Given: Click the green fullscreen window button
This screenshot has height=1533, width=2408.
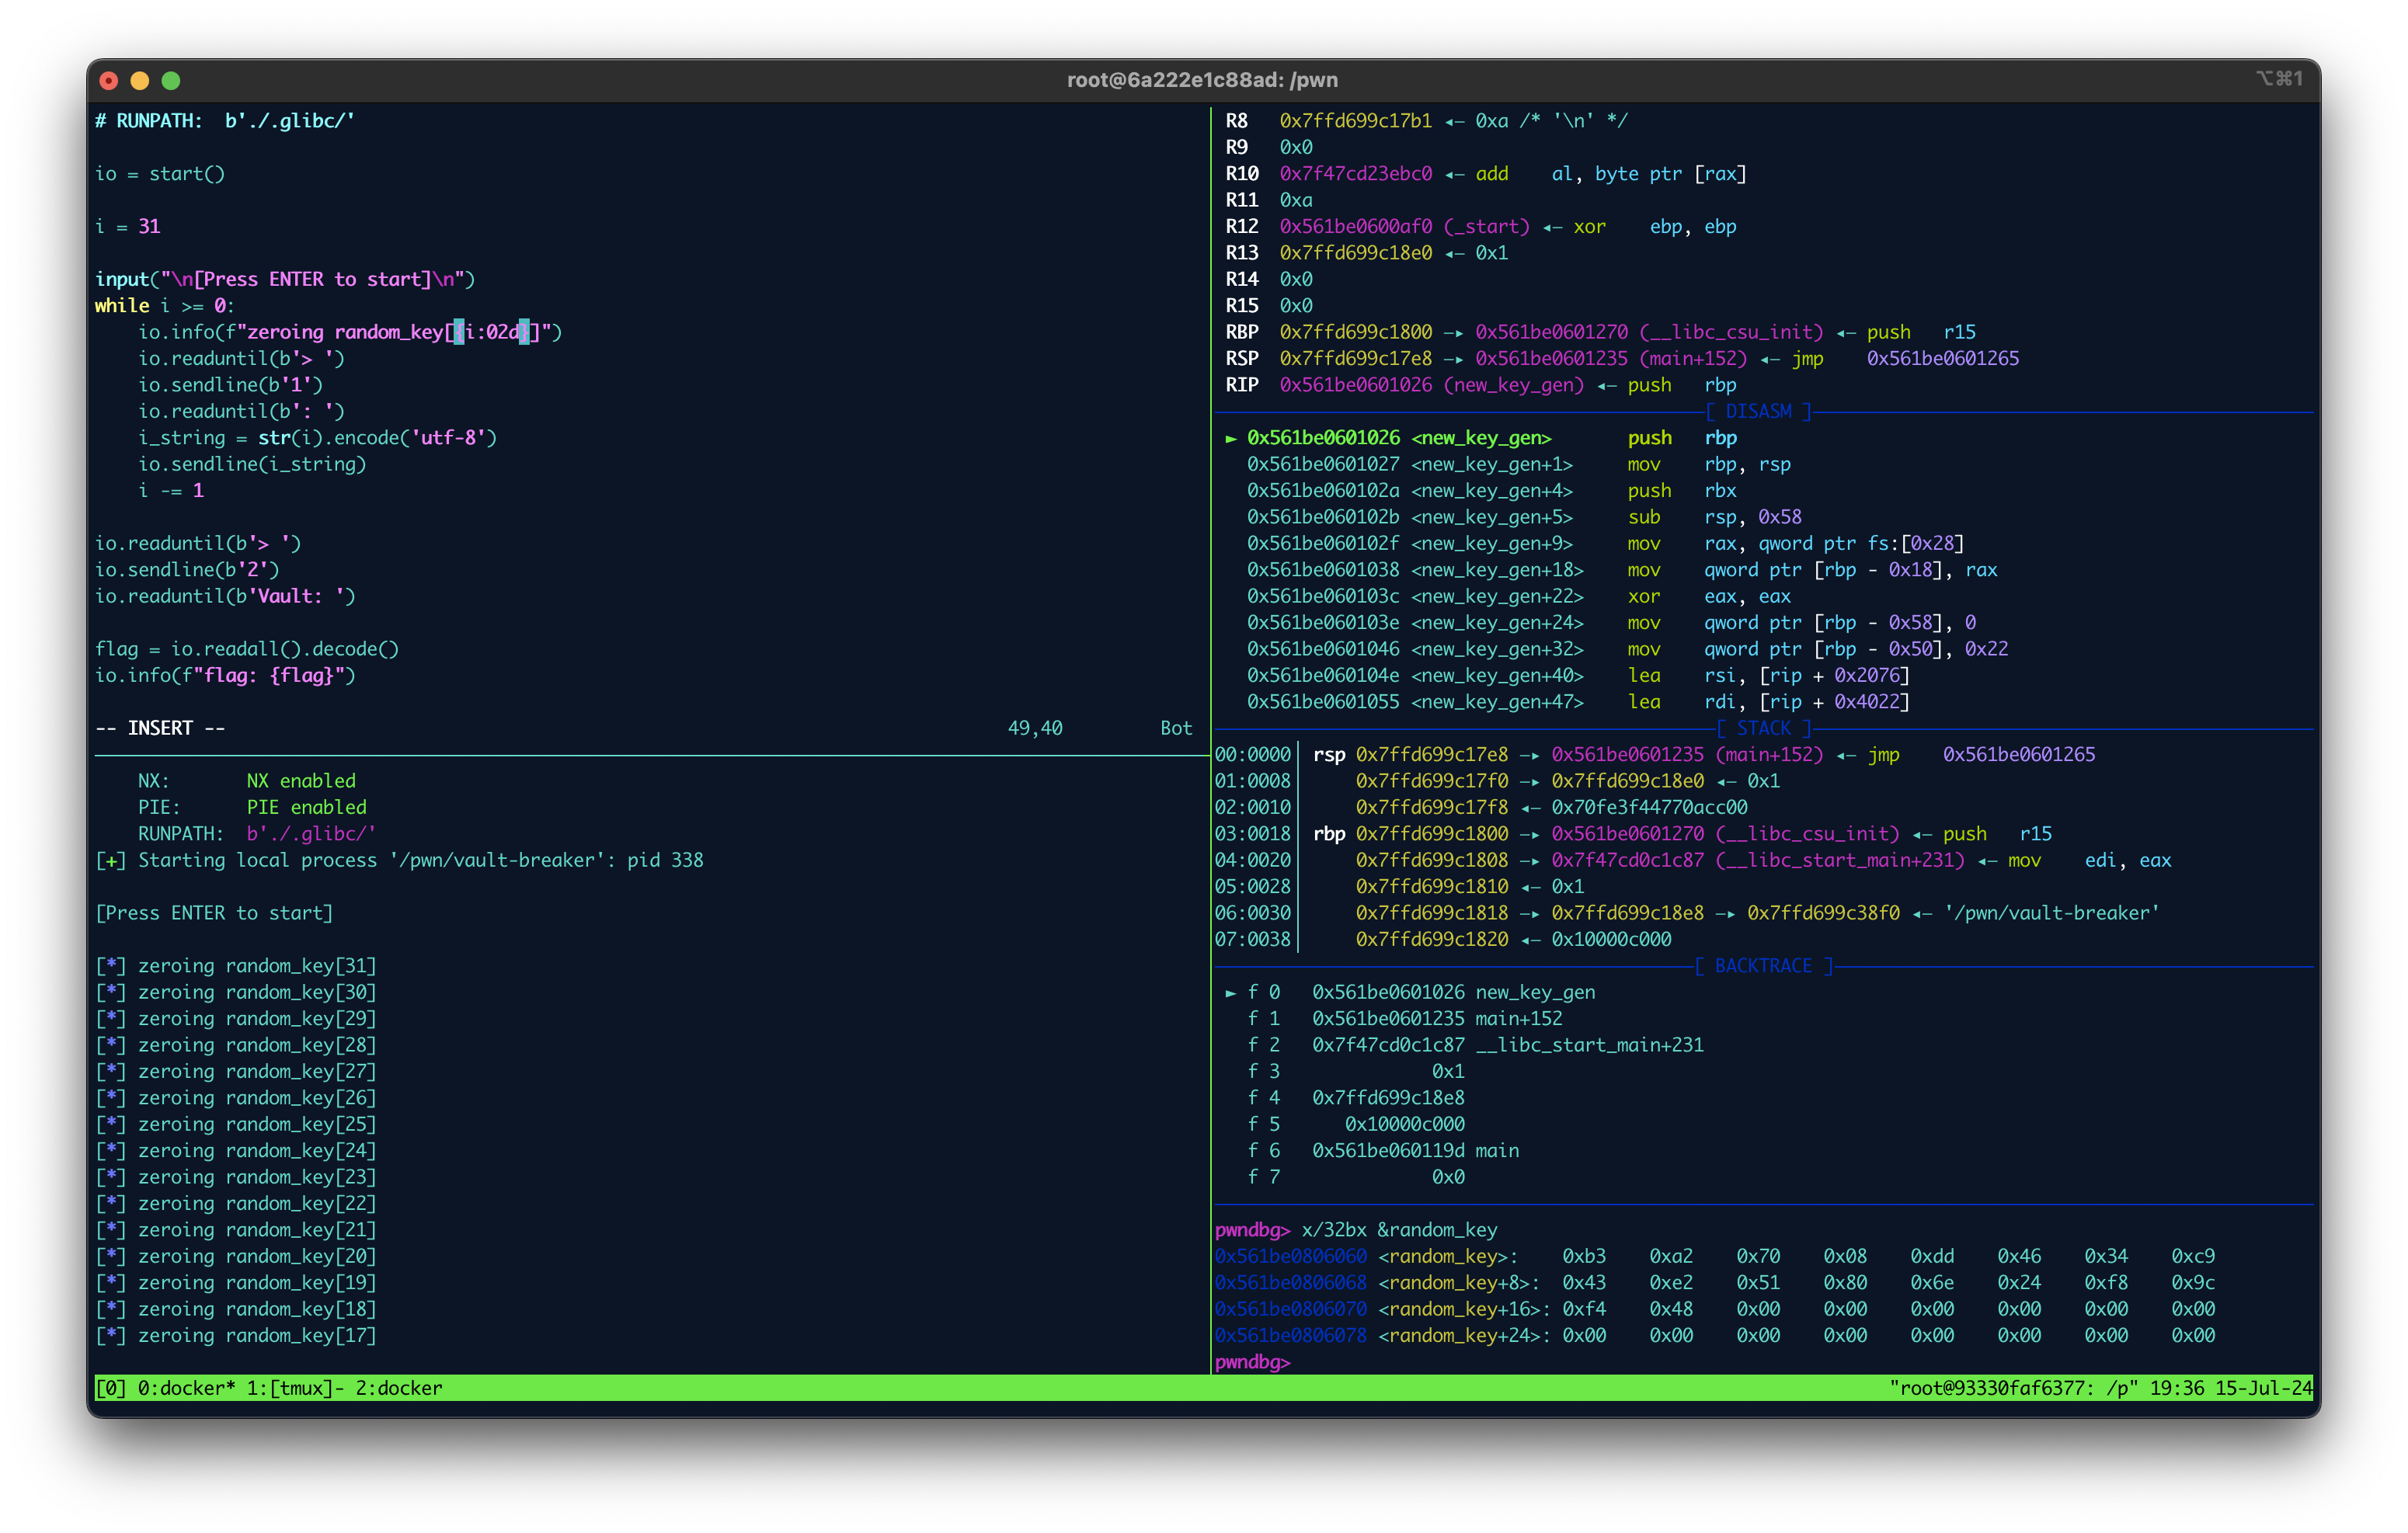Looking at the screenshot, I should 171,80.
